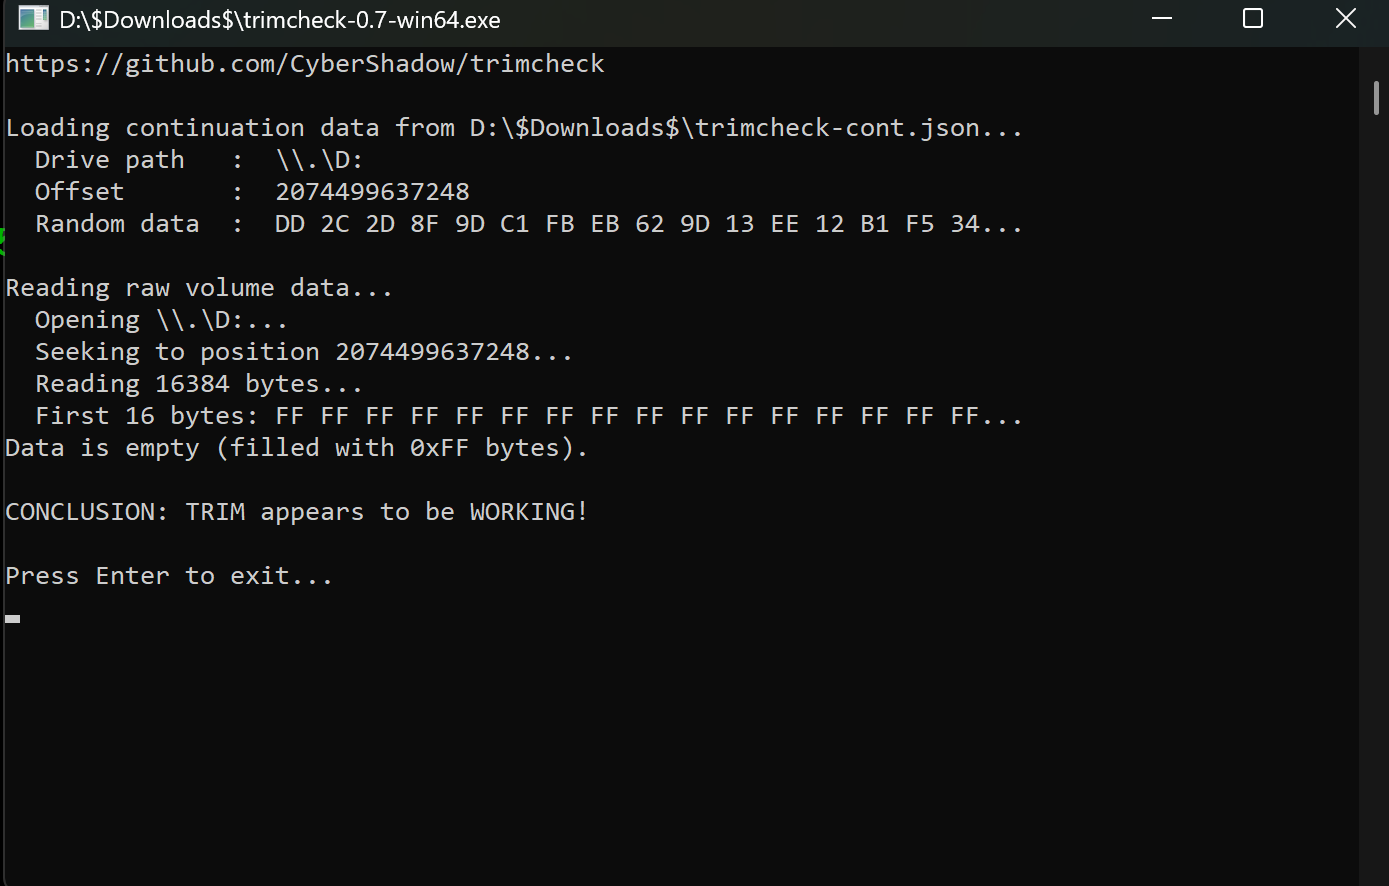1389x886 pixels.
Task: Click the Random data hex bytes
Action: point(648,224)
